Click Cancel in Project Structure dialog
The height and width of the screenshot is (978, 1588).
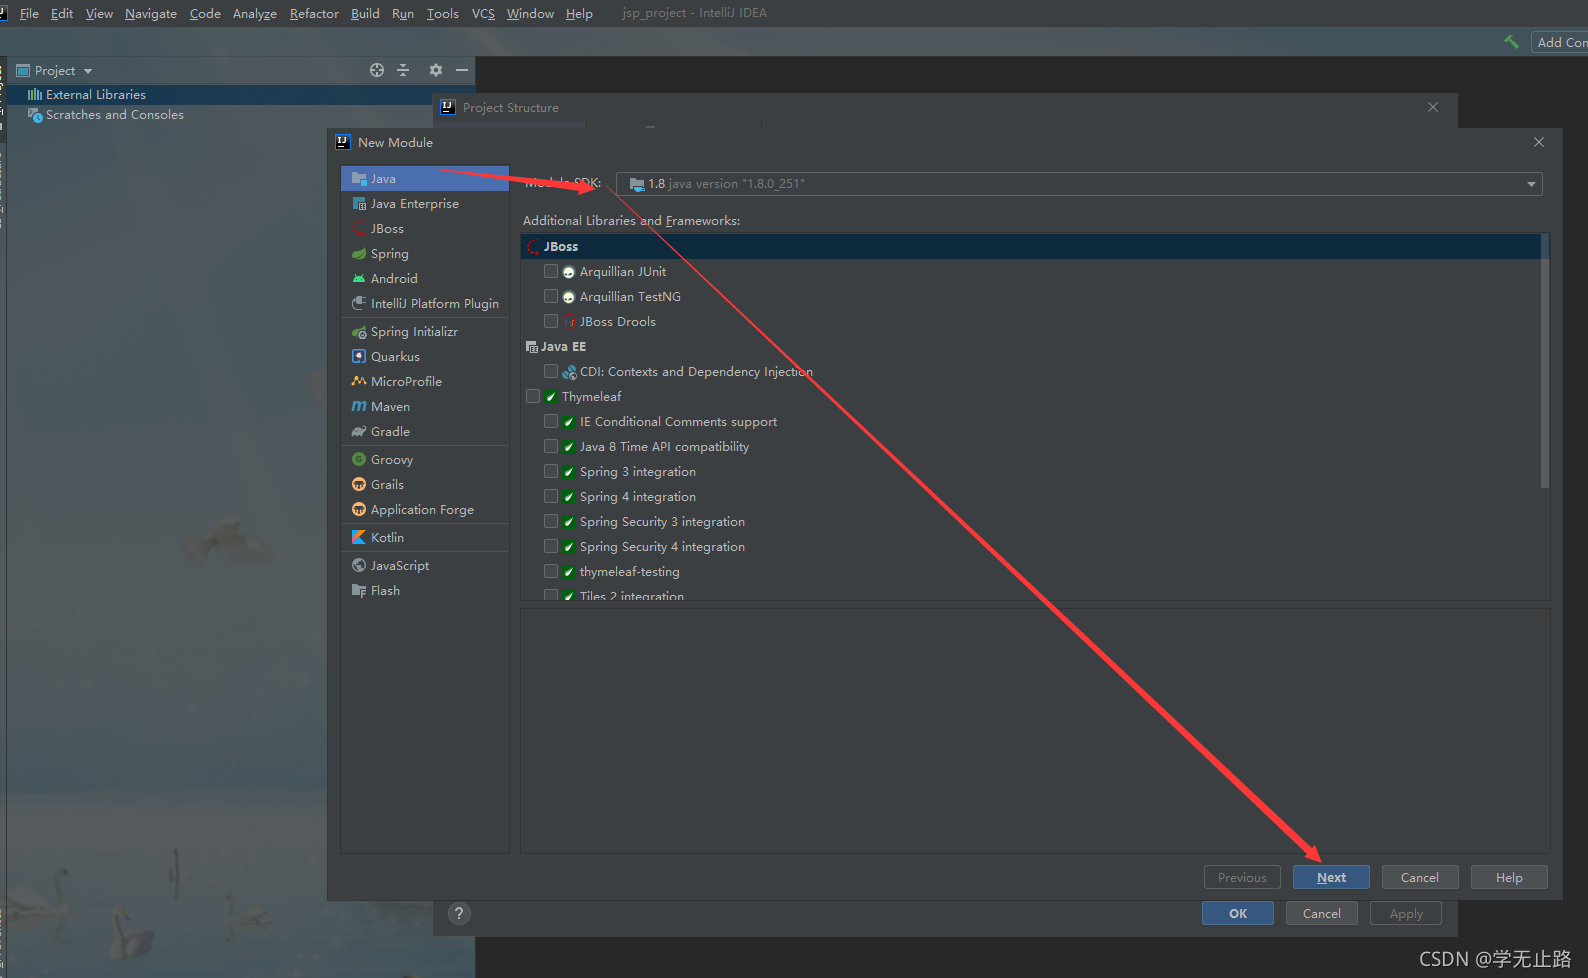click(1322, 913)
